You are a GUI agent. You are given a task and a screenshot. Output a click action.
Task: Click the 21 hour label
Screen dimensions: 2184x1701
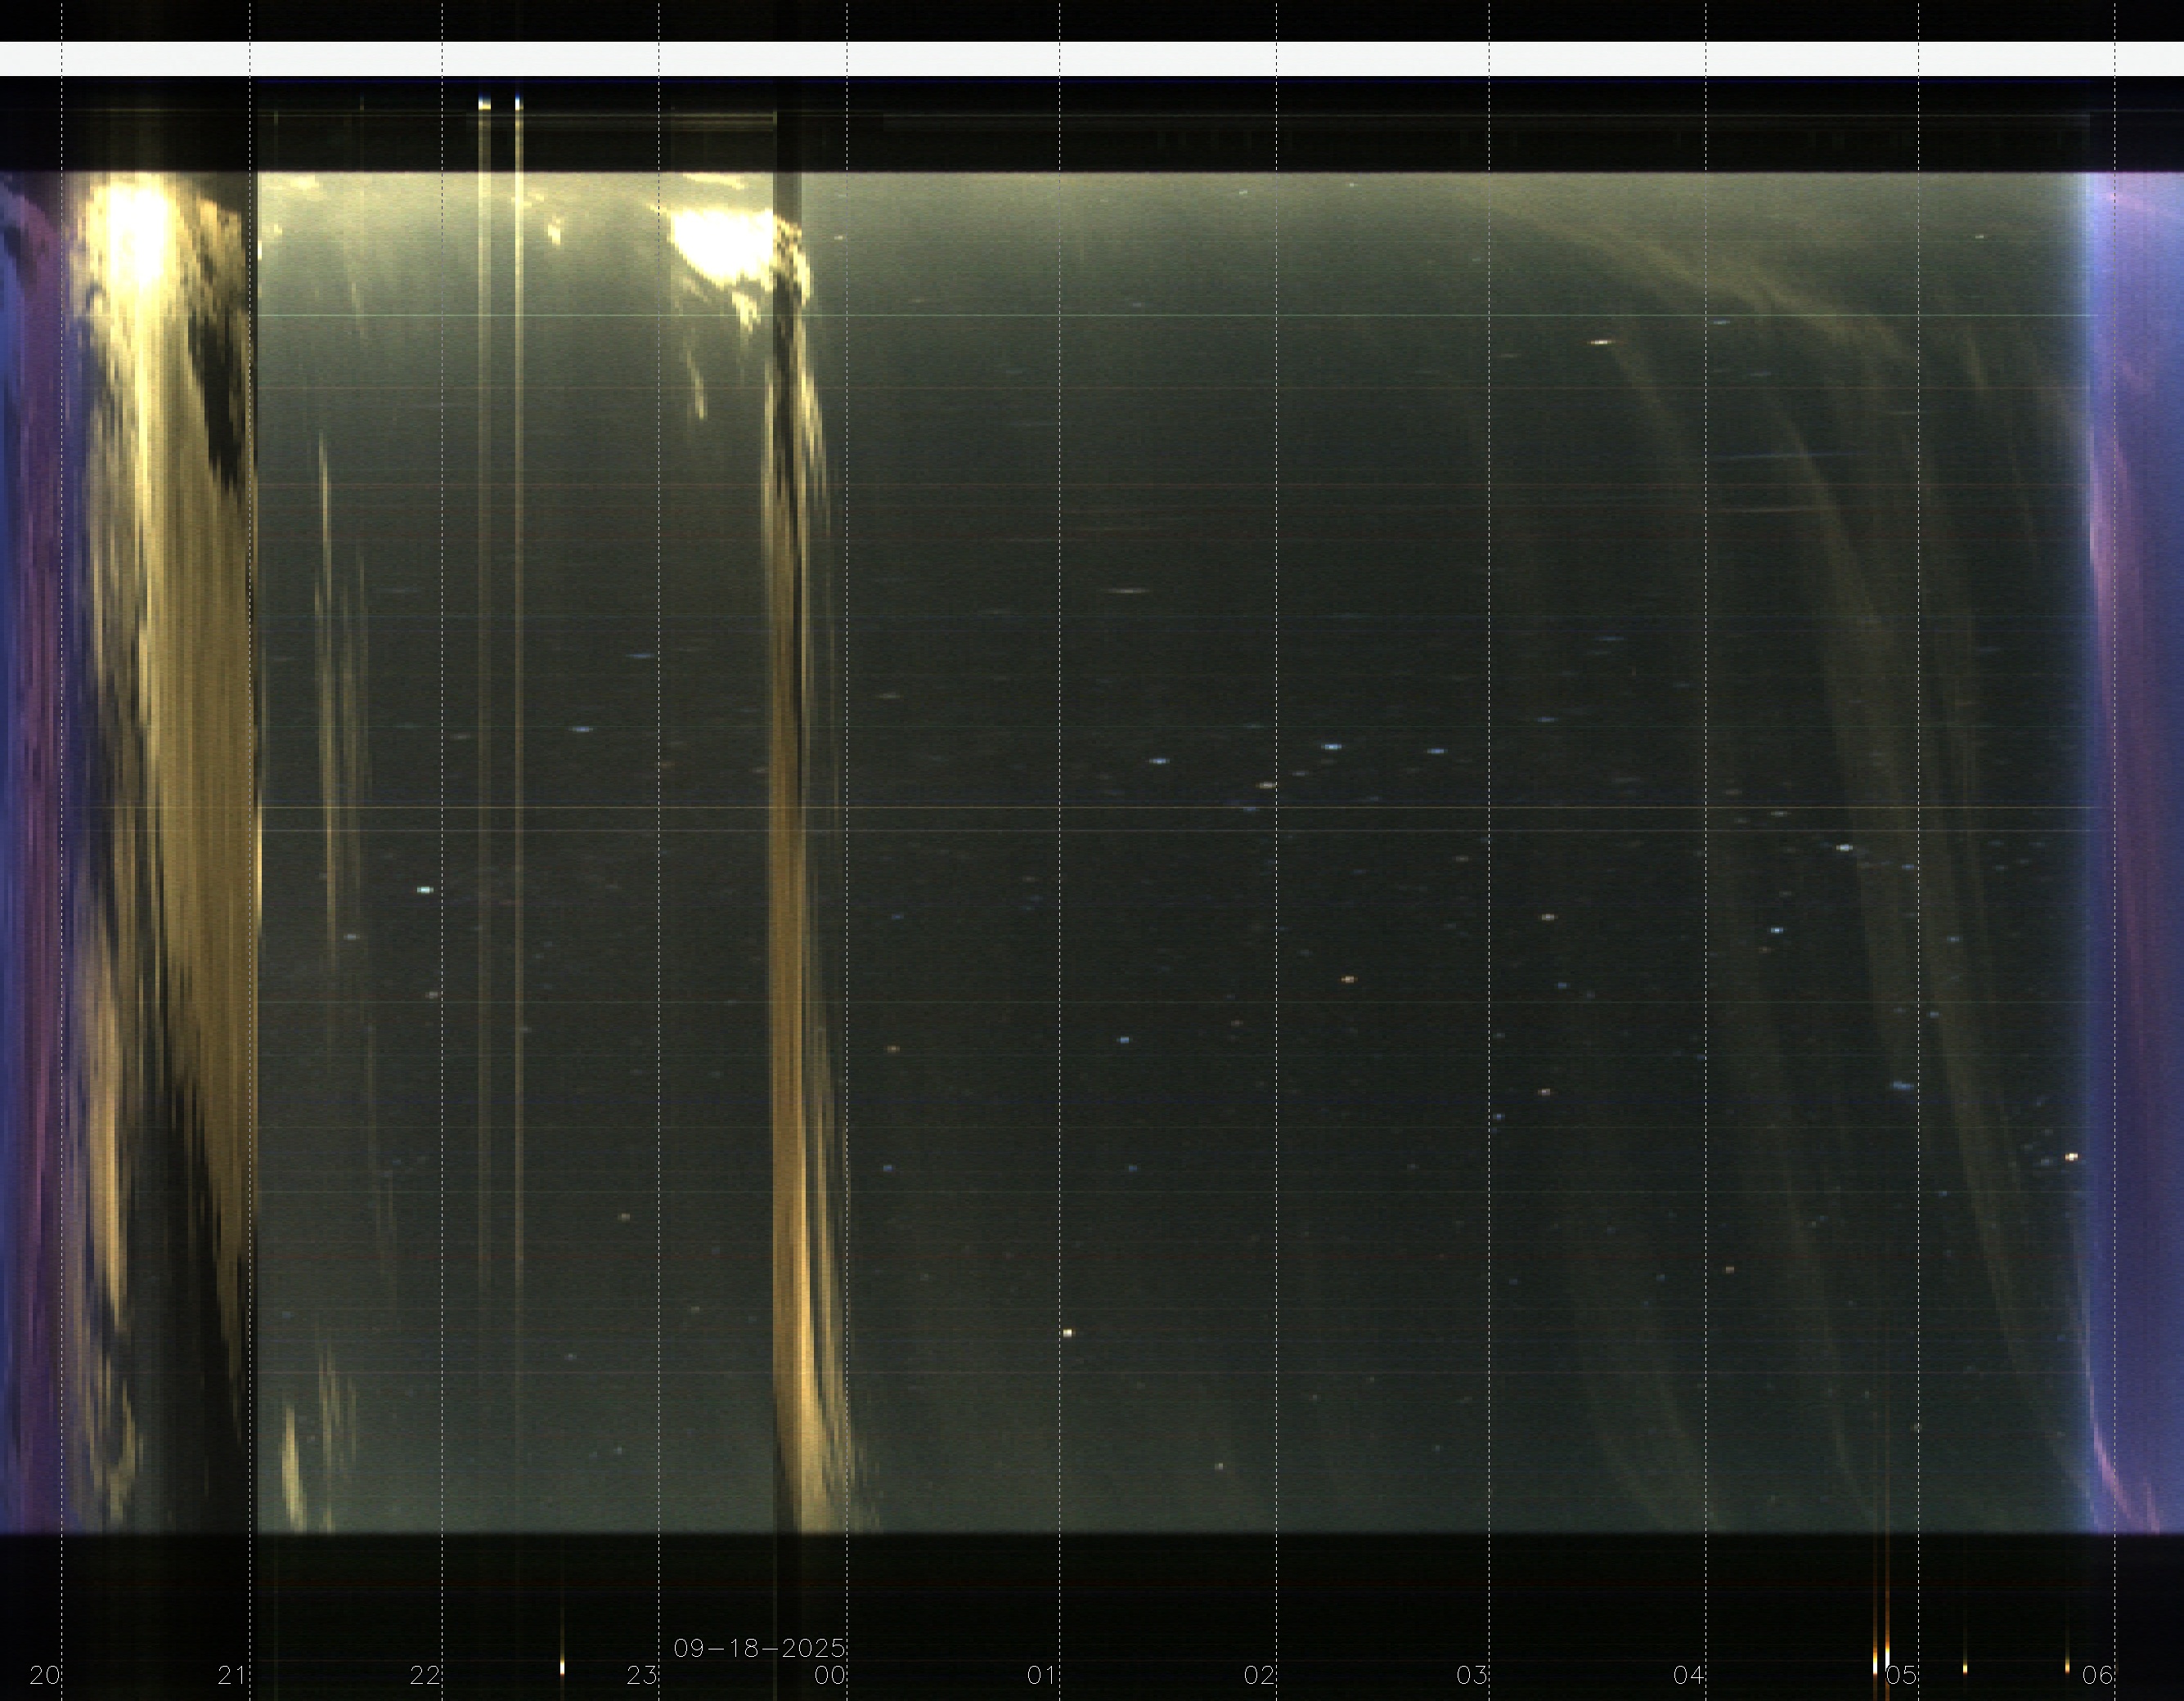tap(231, 1674)
